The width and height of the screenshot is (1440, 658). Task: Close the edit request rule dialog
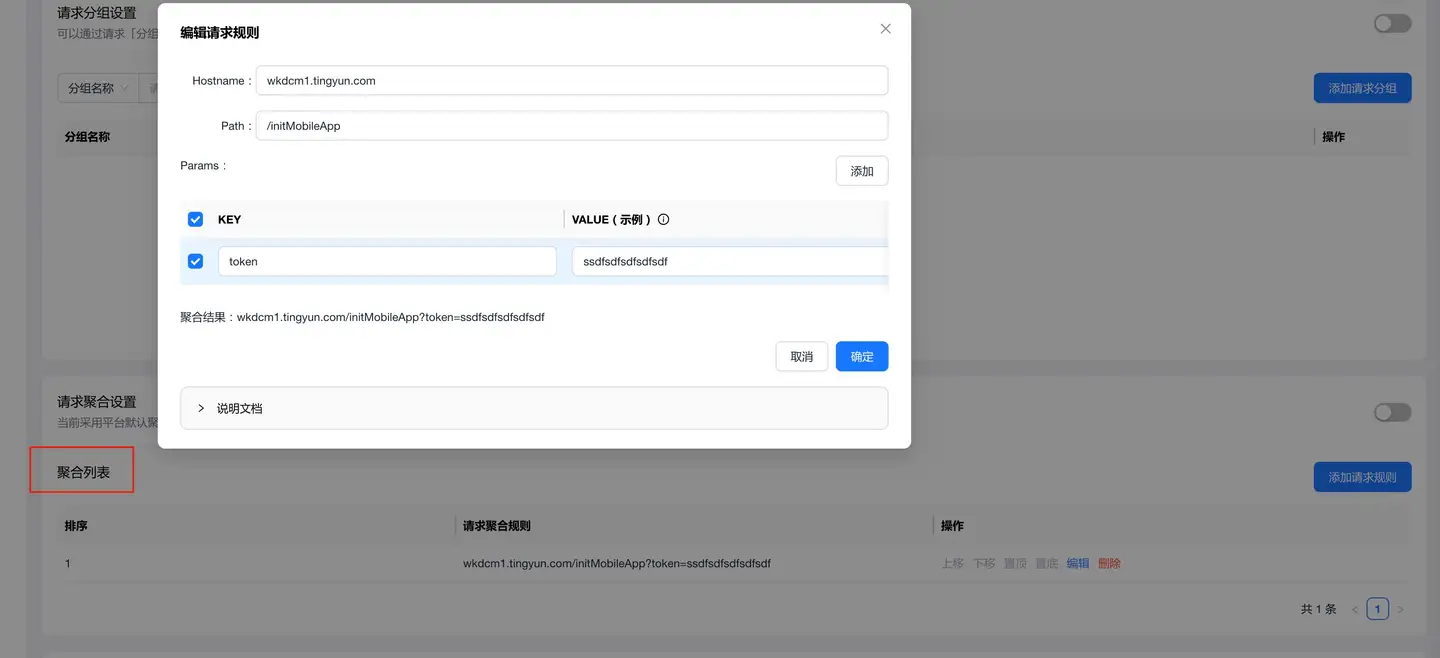pyautogui.click(x=885, y=29)
